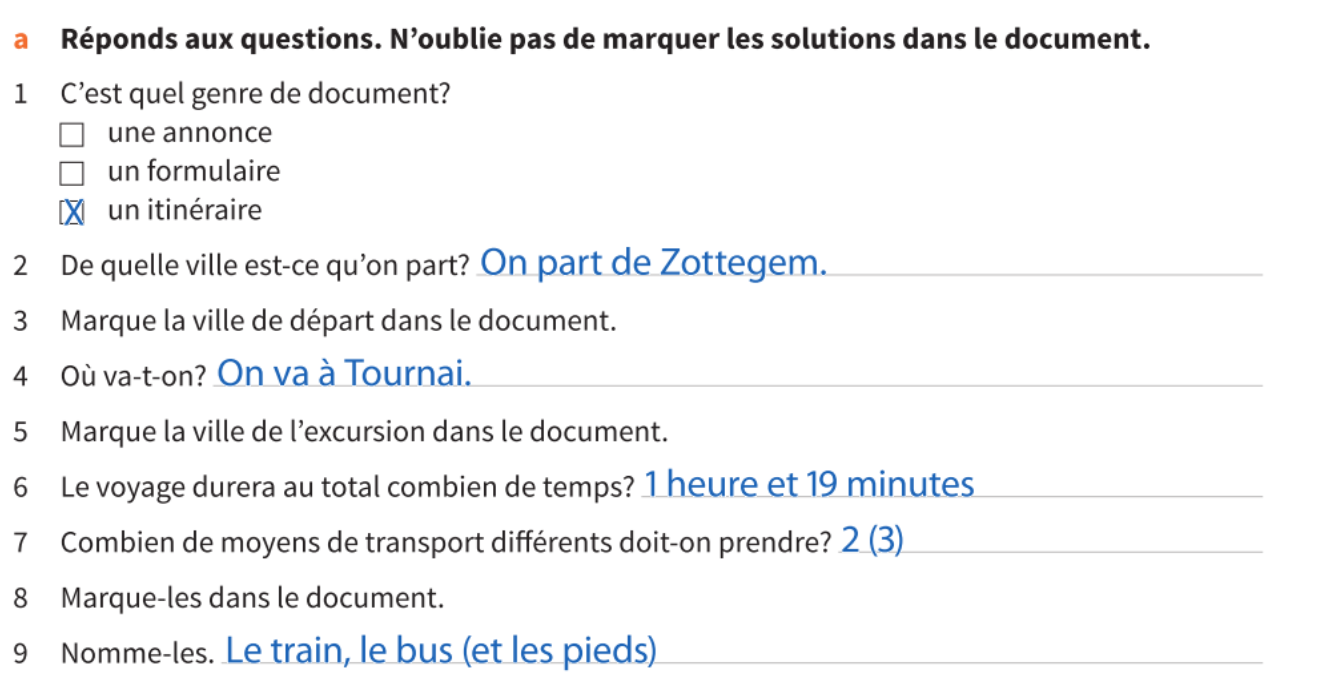Viewport: 1336px width, 679px height.
Task: Click 'Marque la ville de départ dans le document.'
Action: pyautogui.click(x=338, y=322)
